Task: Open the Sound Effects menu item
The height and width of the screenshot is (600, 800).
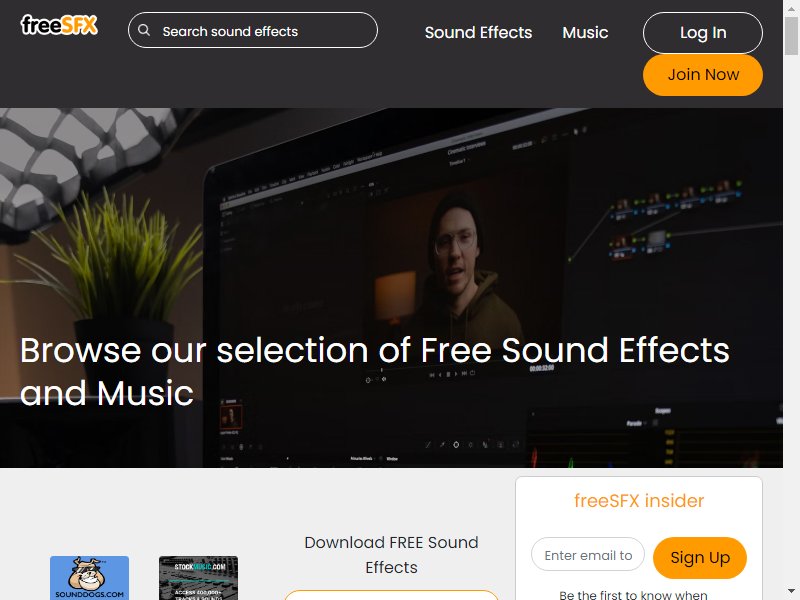Action: coord(478,32)
